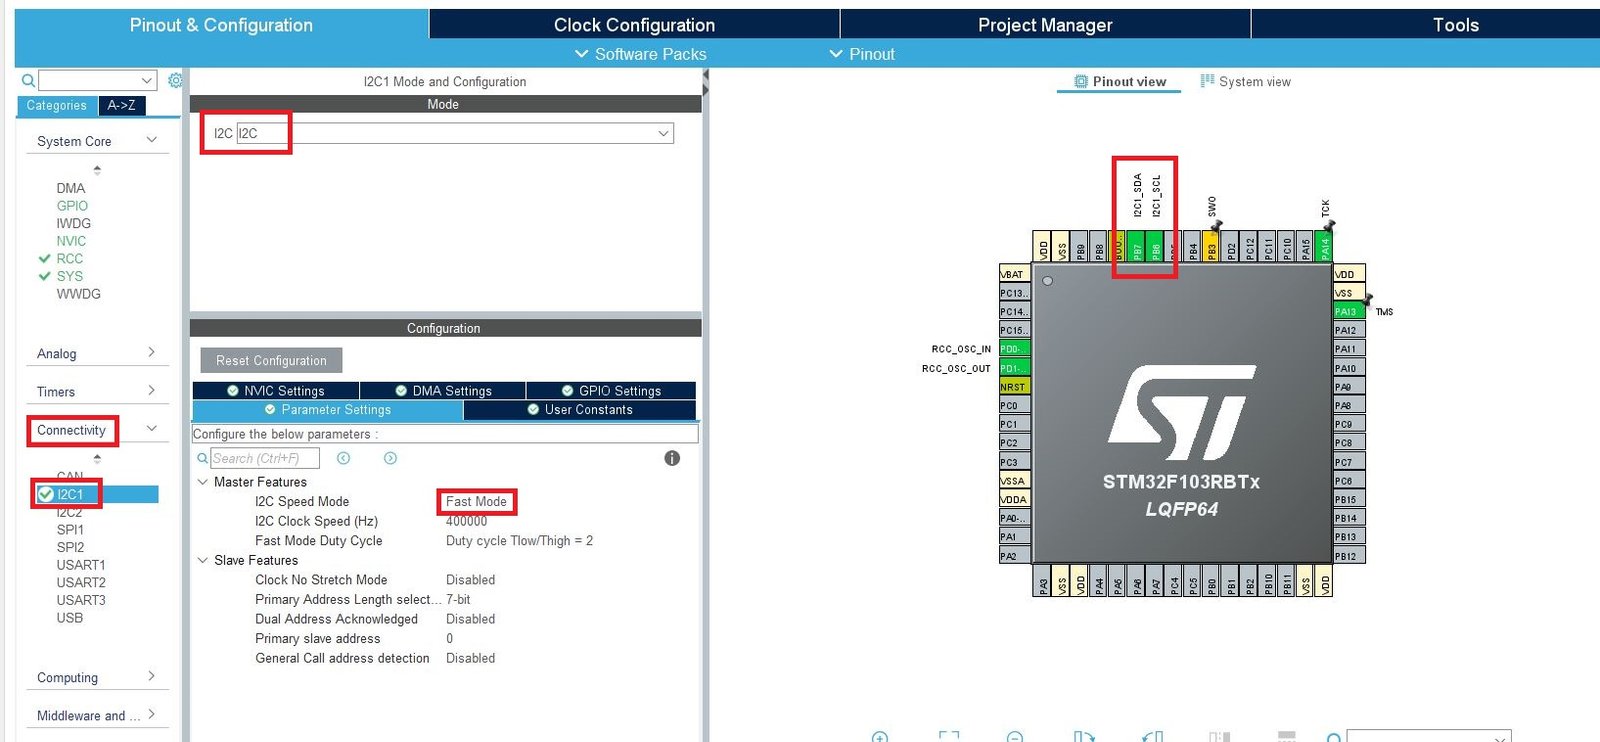Expand the Computing category
This screenshot has height=742, width=1600.
152,677
